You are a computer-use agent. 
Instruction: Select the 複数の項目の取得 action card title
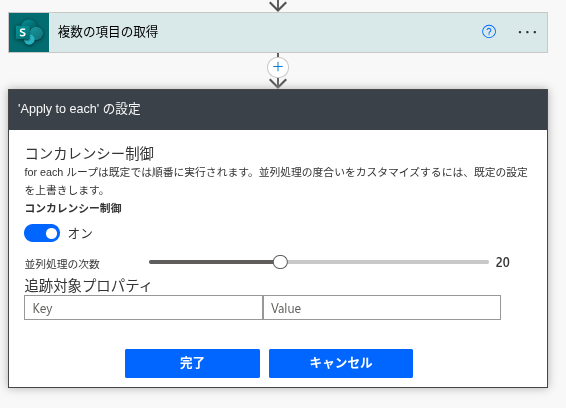[x=108, y=32]
